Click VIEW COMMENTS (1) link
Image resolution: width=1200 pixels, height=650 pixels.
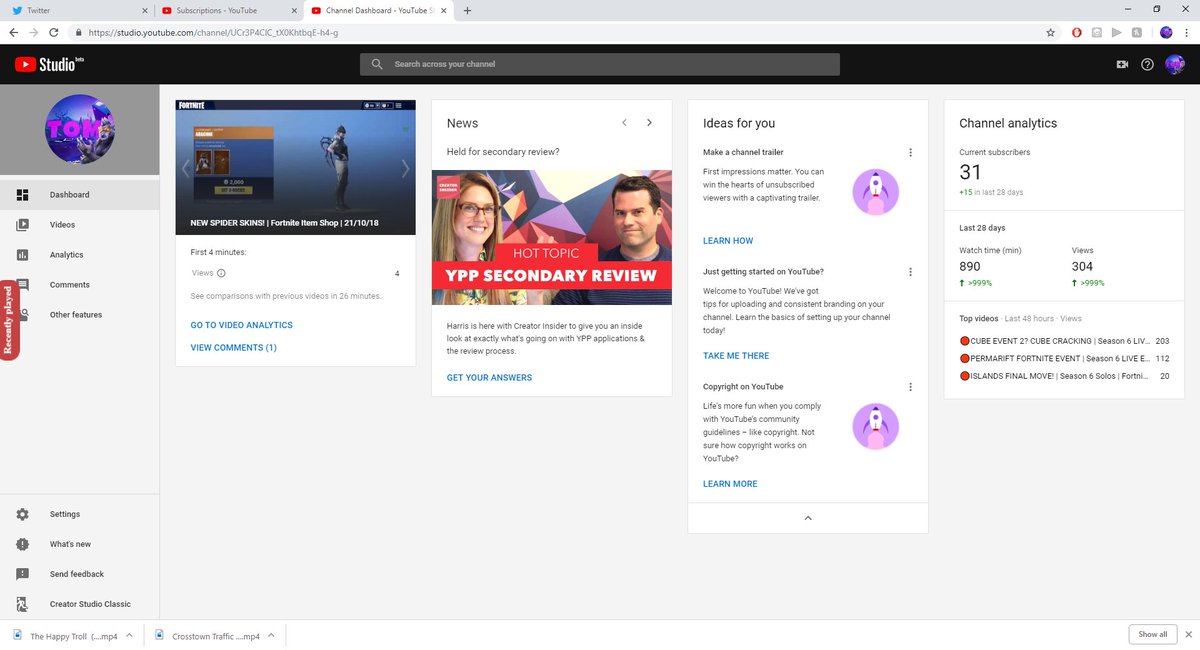click(x=233, y=348)
